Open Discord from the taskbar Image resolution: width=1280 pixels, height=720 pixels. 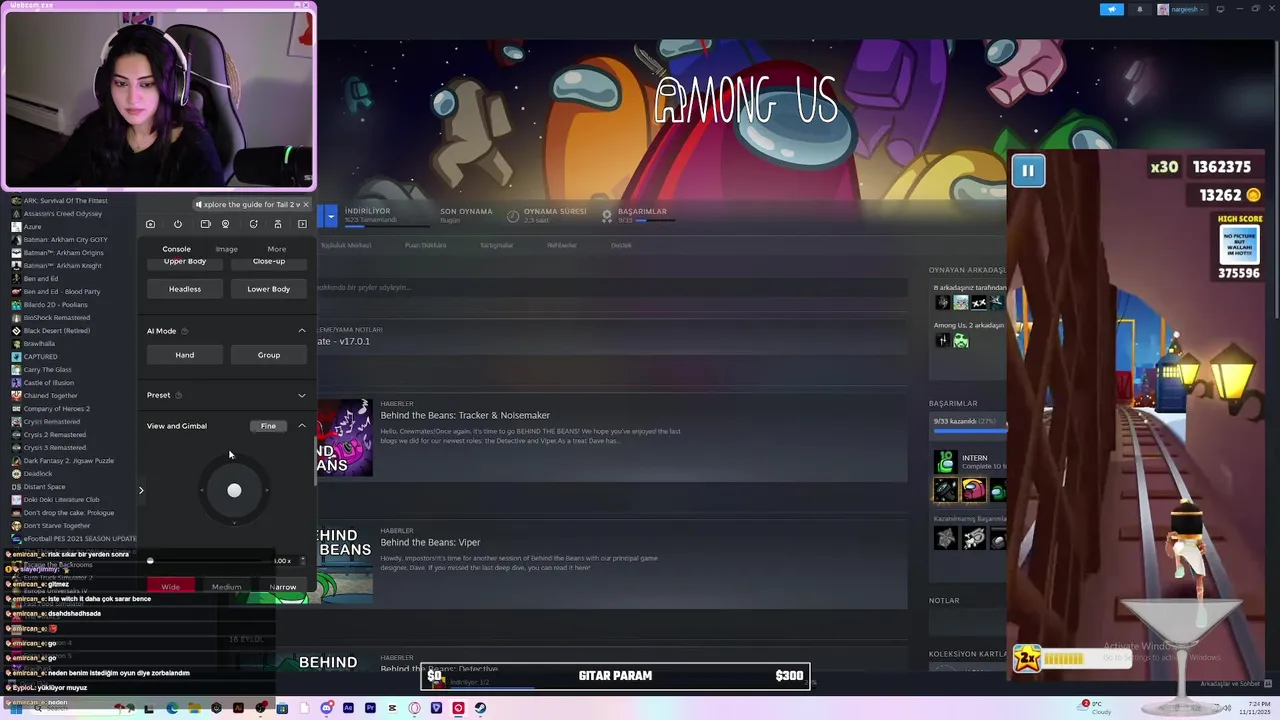coord(326,708)
